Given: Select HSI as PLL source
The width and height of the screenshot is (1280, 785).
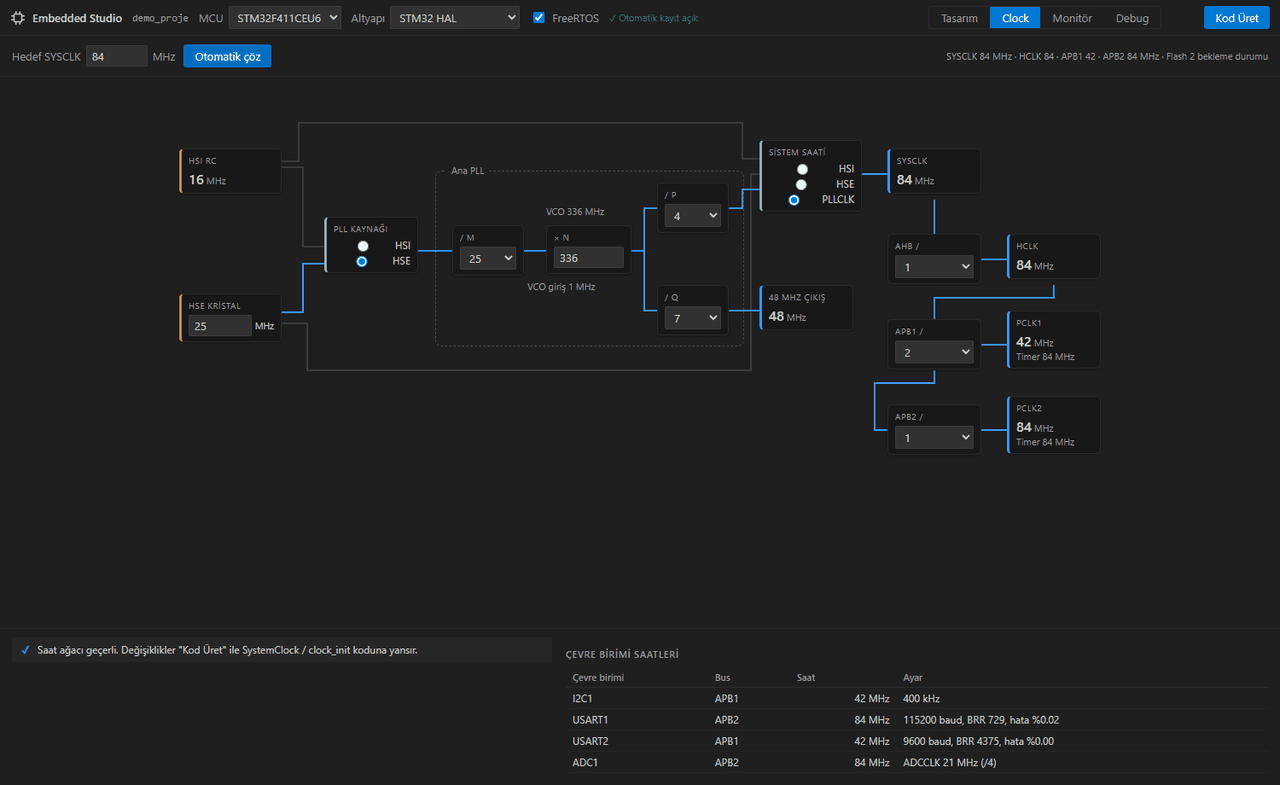Looking at the screenshot, I should tap(363, 245).
